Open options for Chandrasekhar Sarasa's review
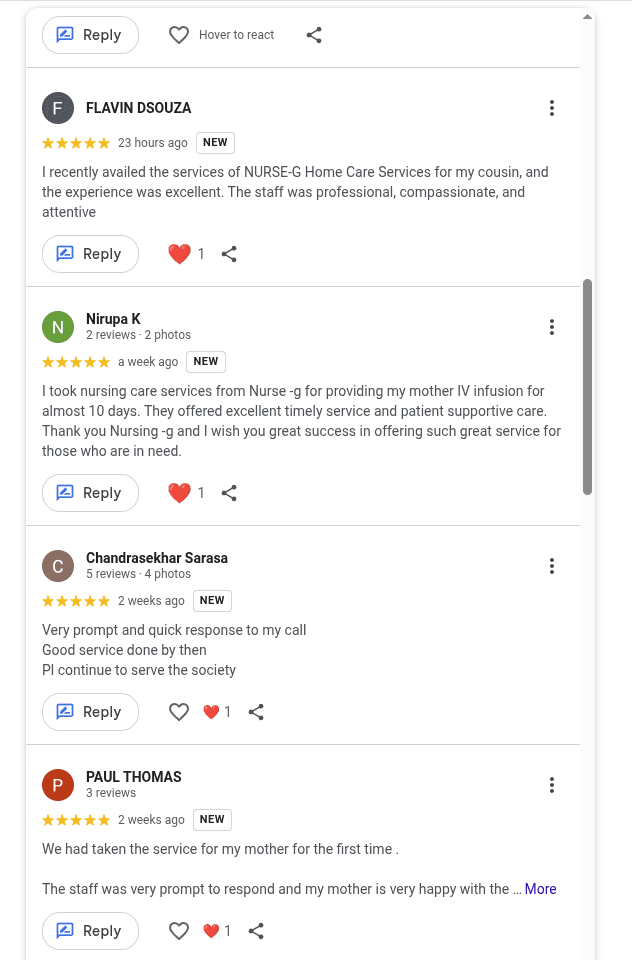The image size is (632, 960). point(552,566)
